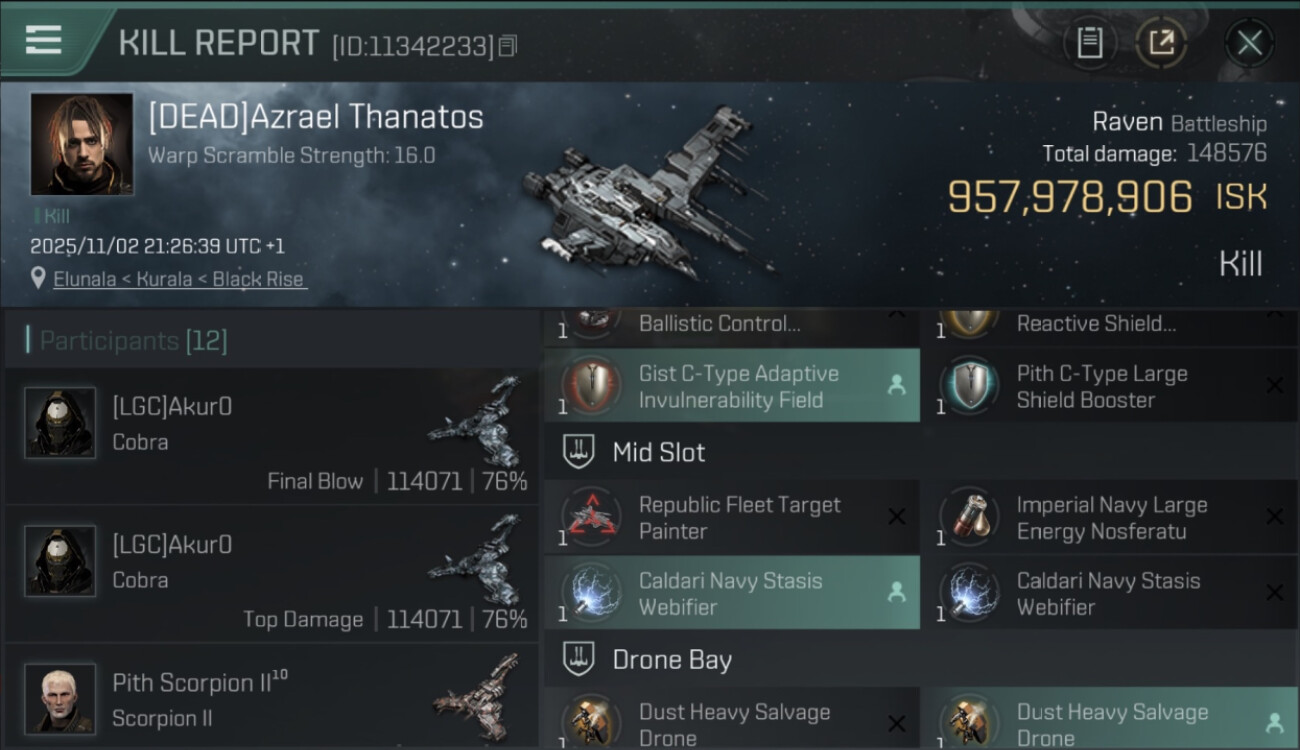Close the Kill Report window
1300x750 pixels.
click(x=1249, y=42)
